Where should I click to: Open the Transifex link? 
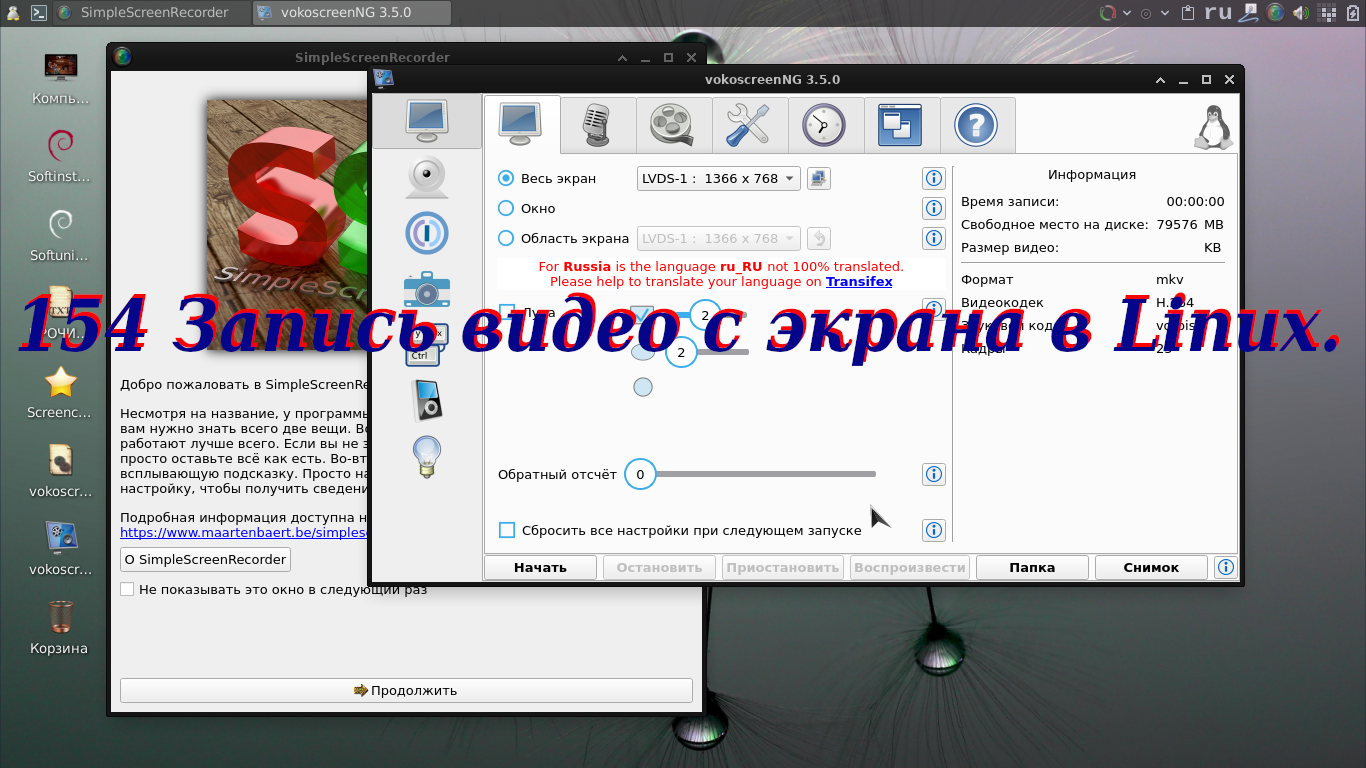[x=859, y=282]
